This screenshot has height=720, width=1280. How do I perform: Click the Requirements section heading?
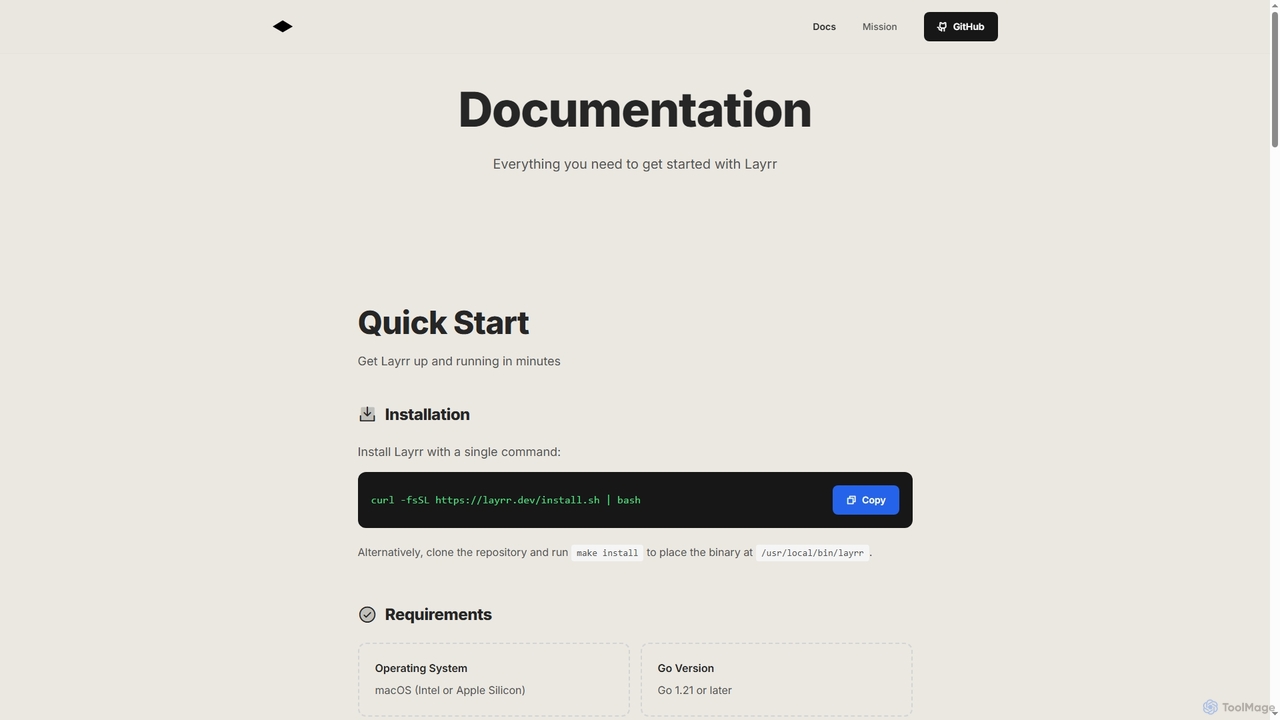point(438,615)
